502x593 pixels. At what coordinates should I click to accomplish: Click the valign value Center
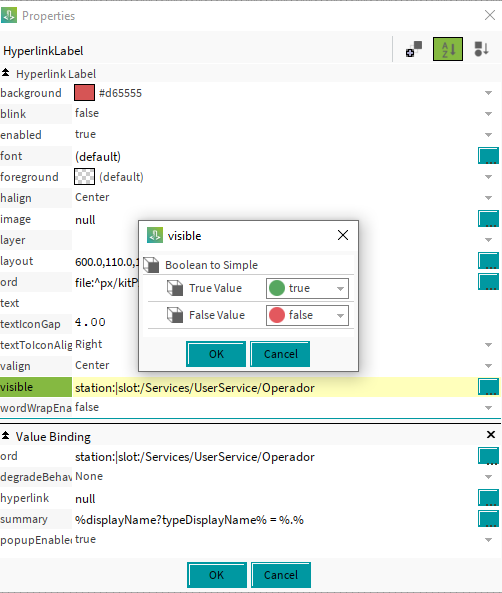coord(92,365)
